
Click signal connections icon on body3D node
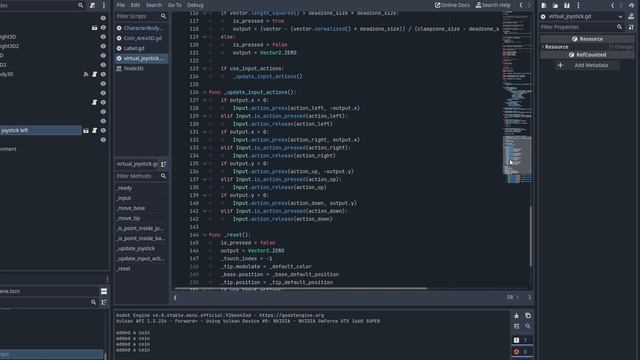point(86,74)
